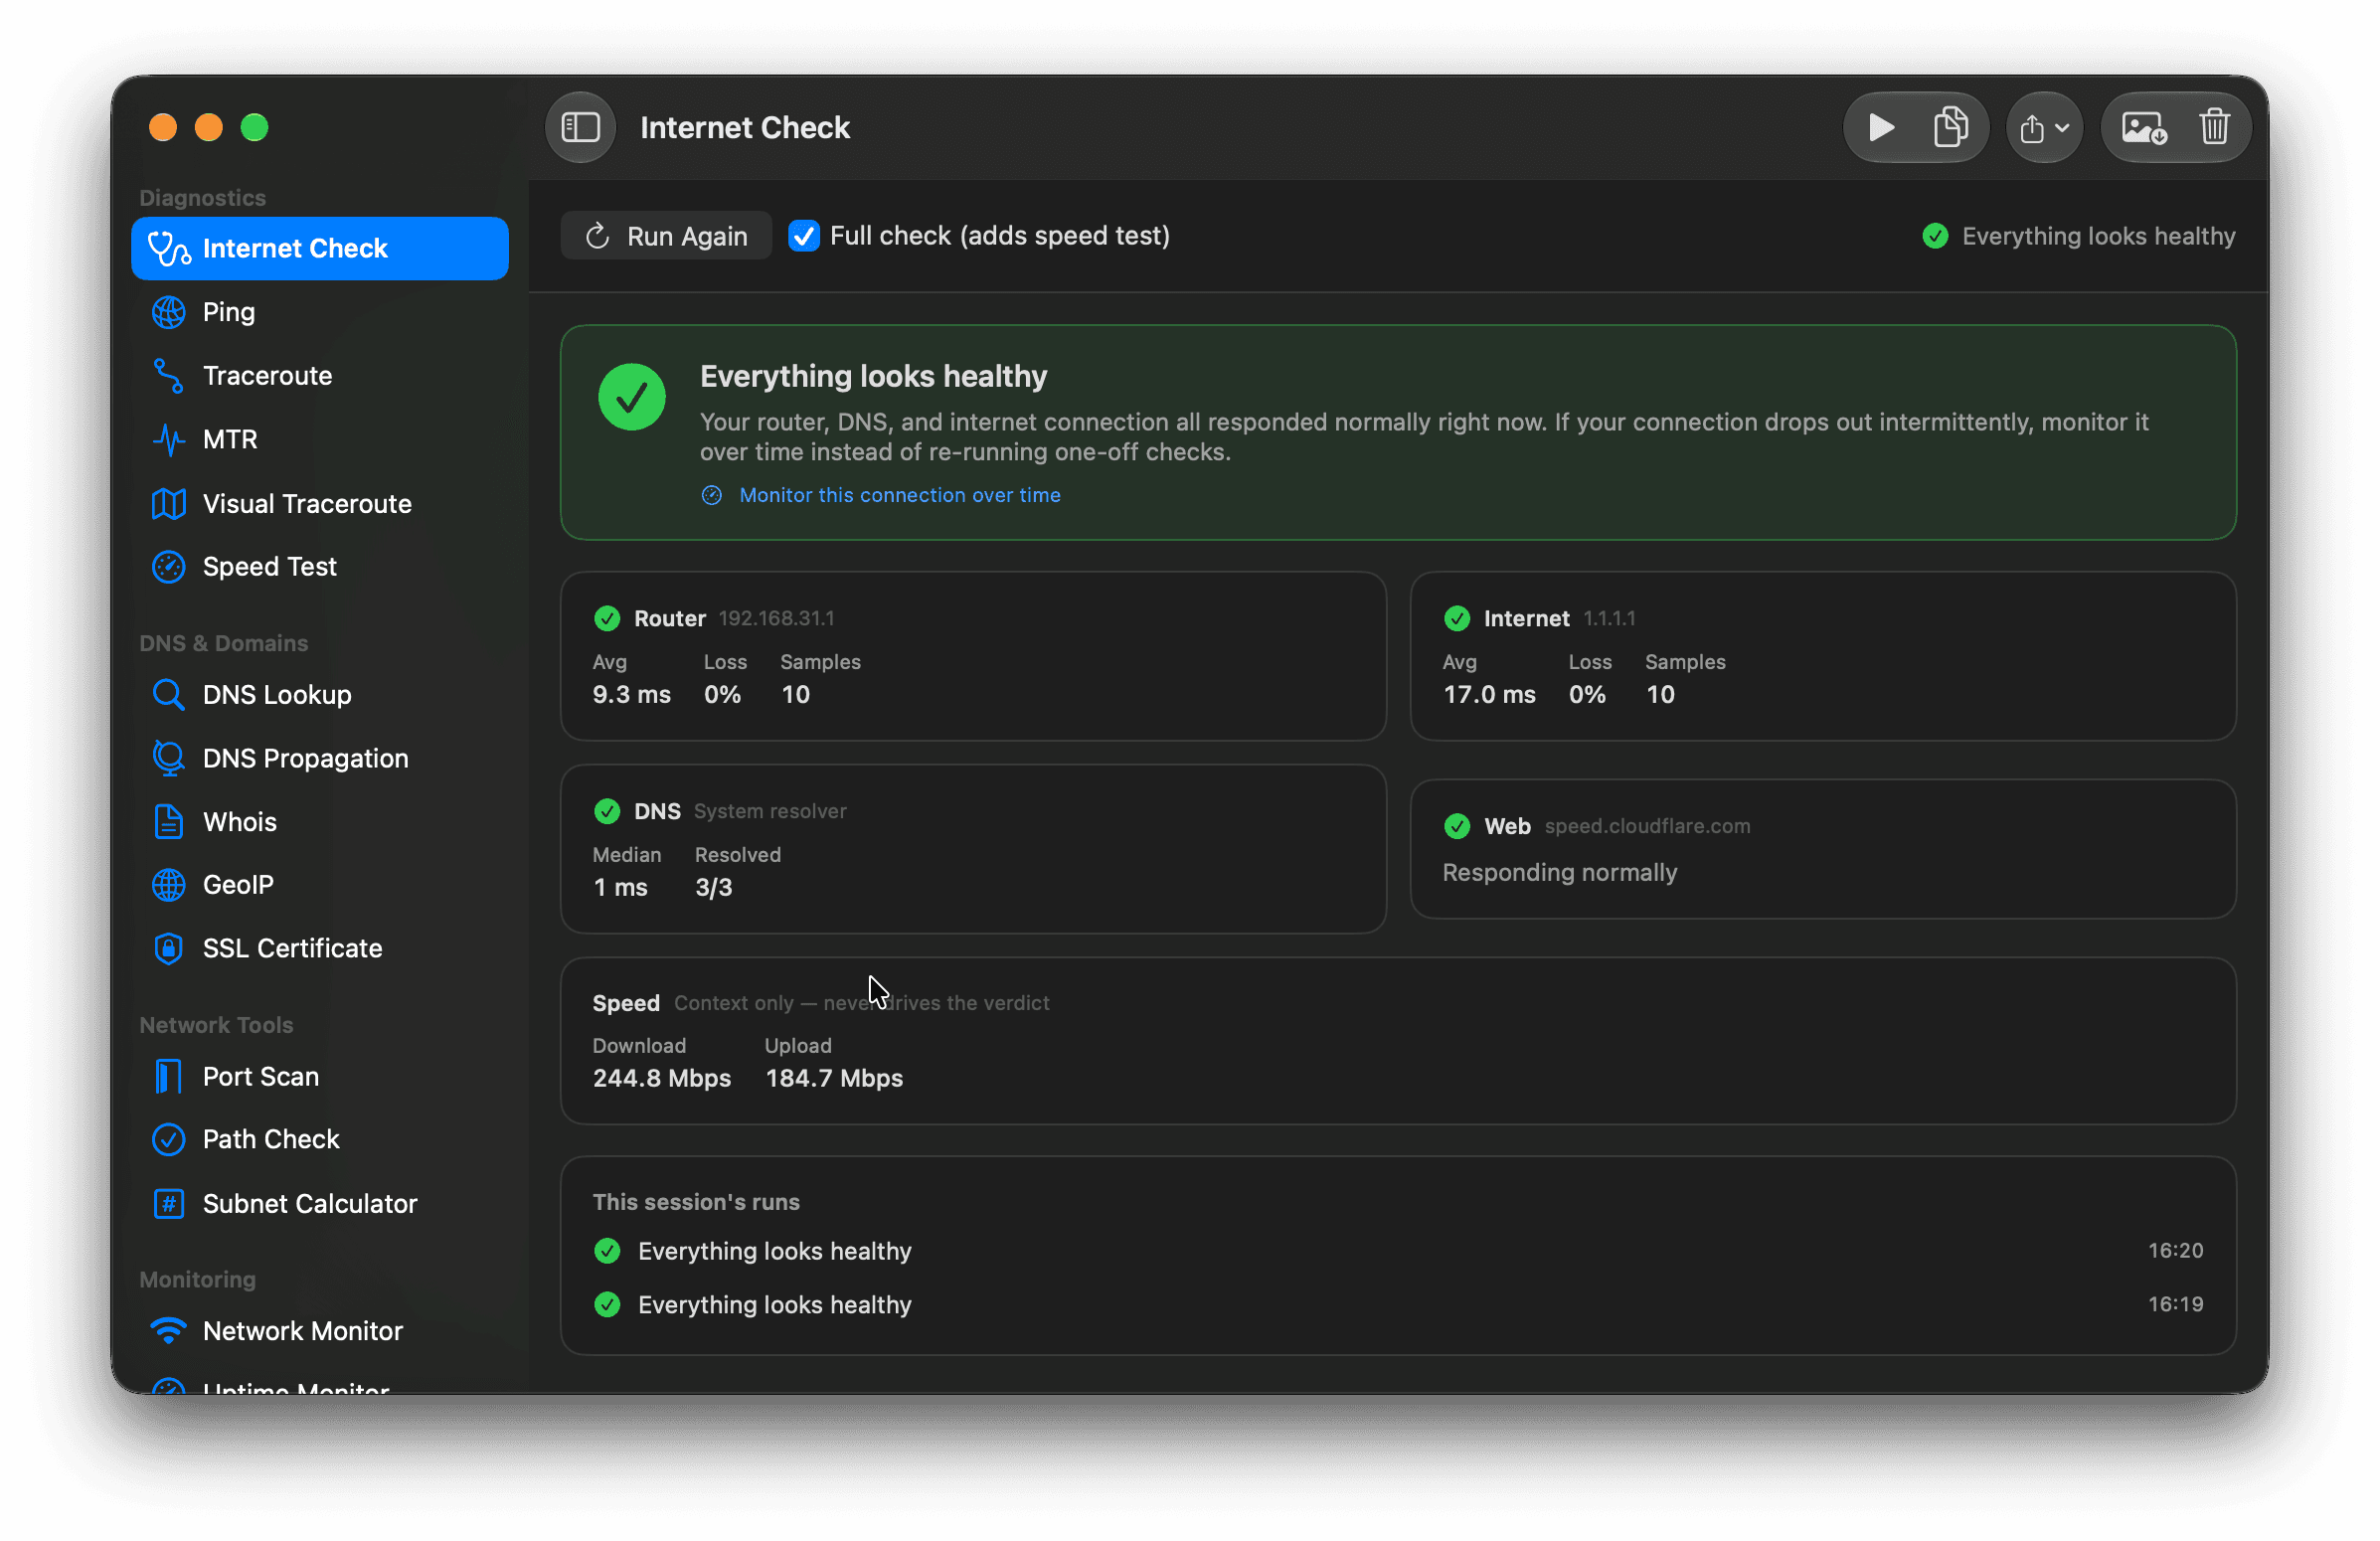Open Visual Traceroute from the sidebar
The width and height of the screenshot is (2380, 1541).
(320, 503)
